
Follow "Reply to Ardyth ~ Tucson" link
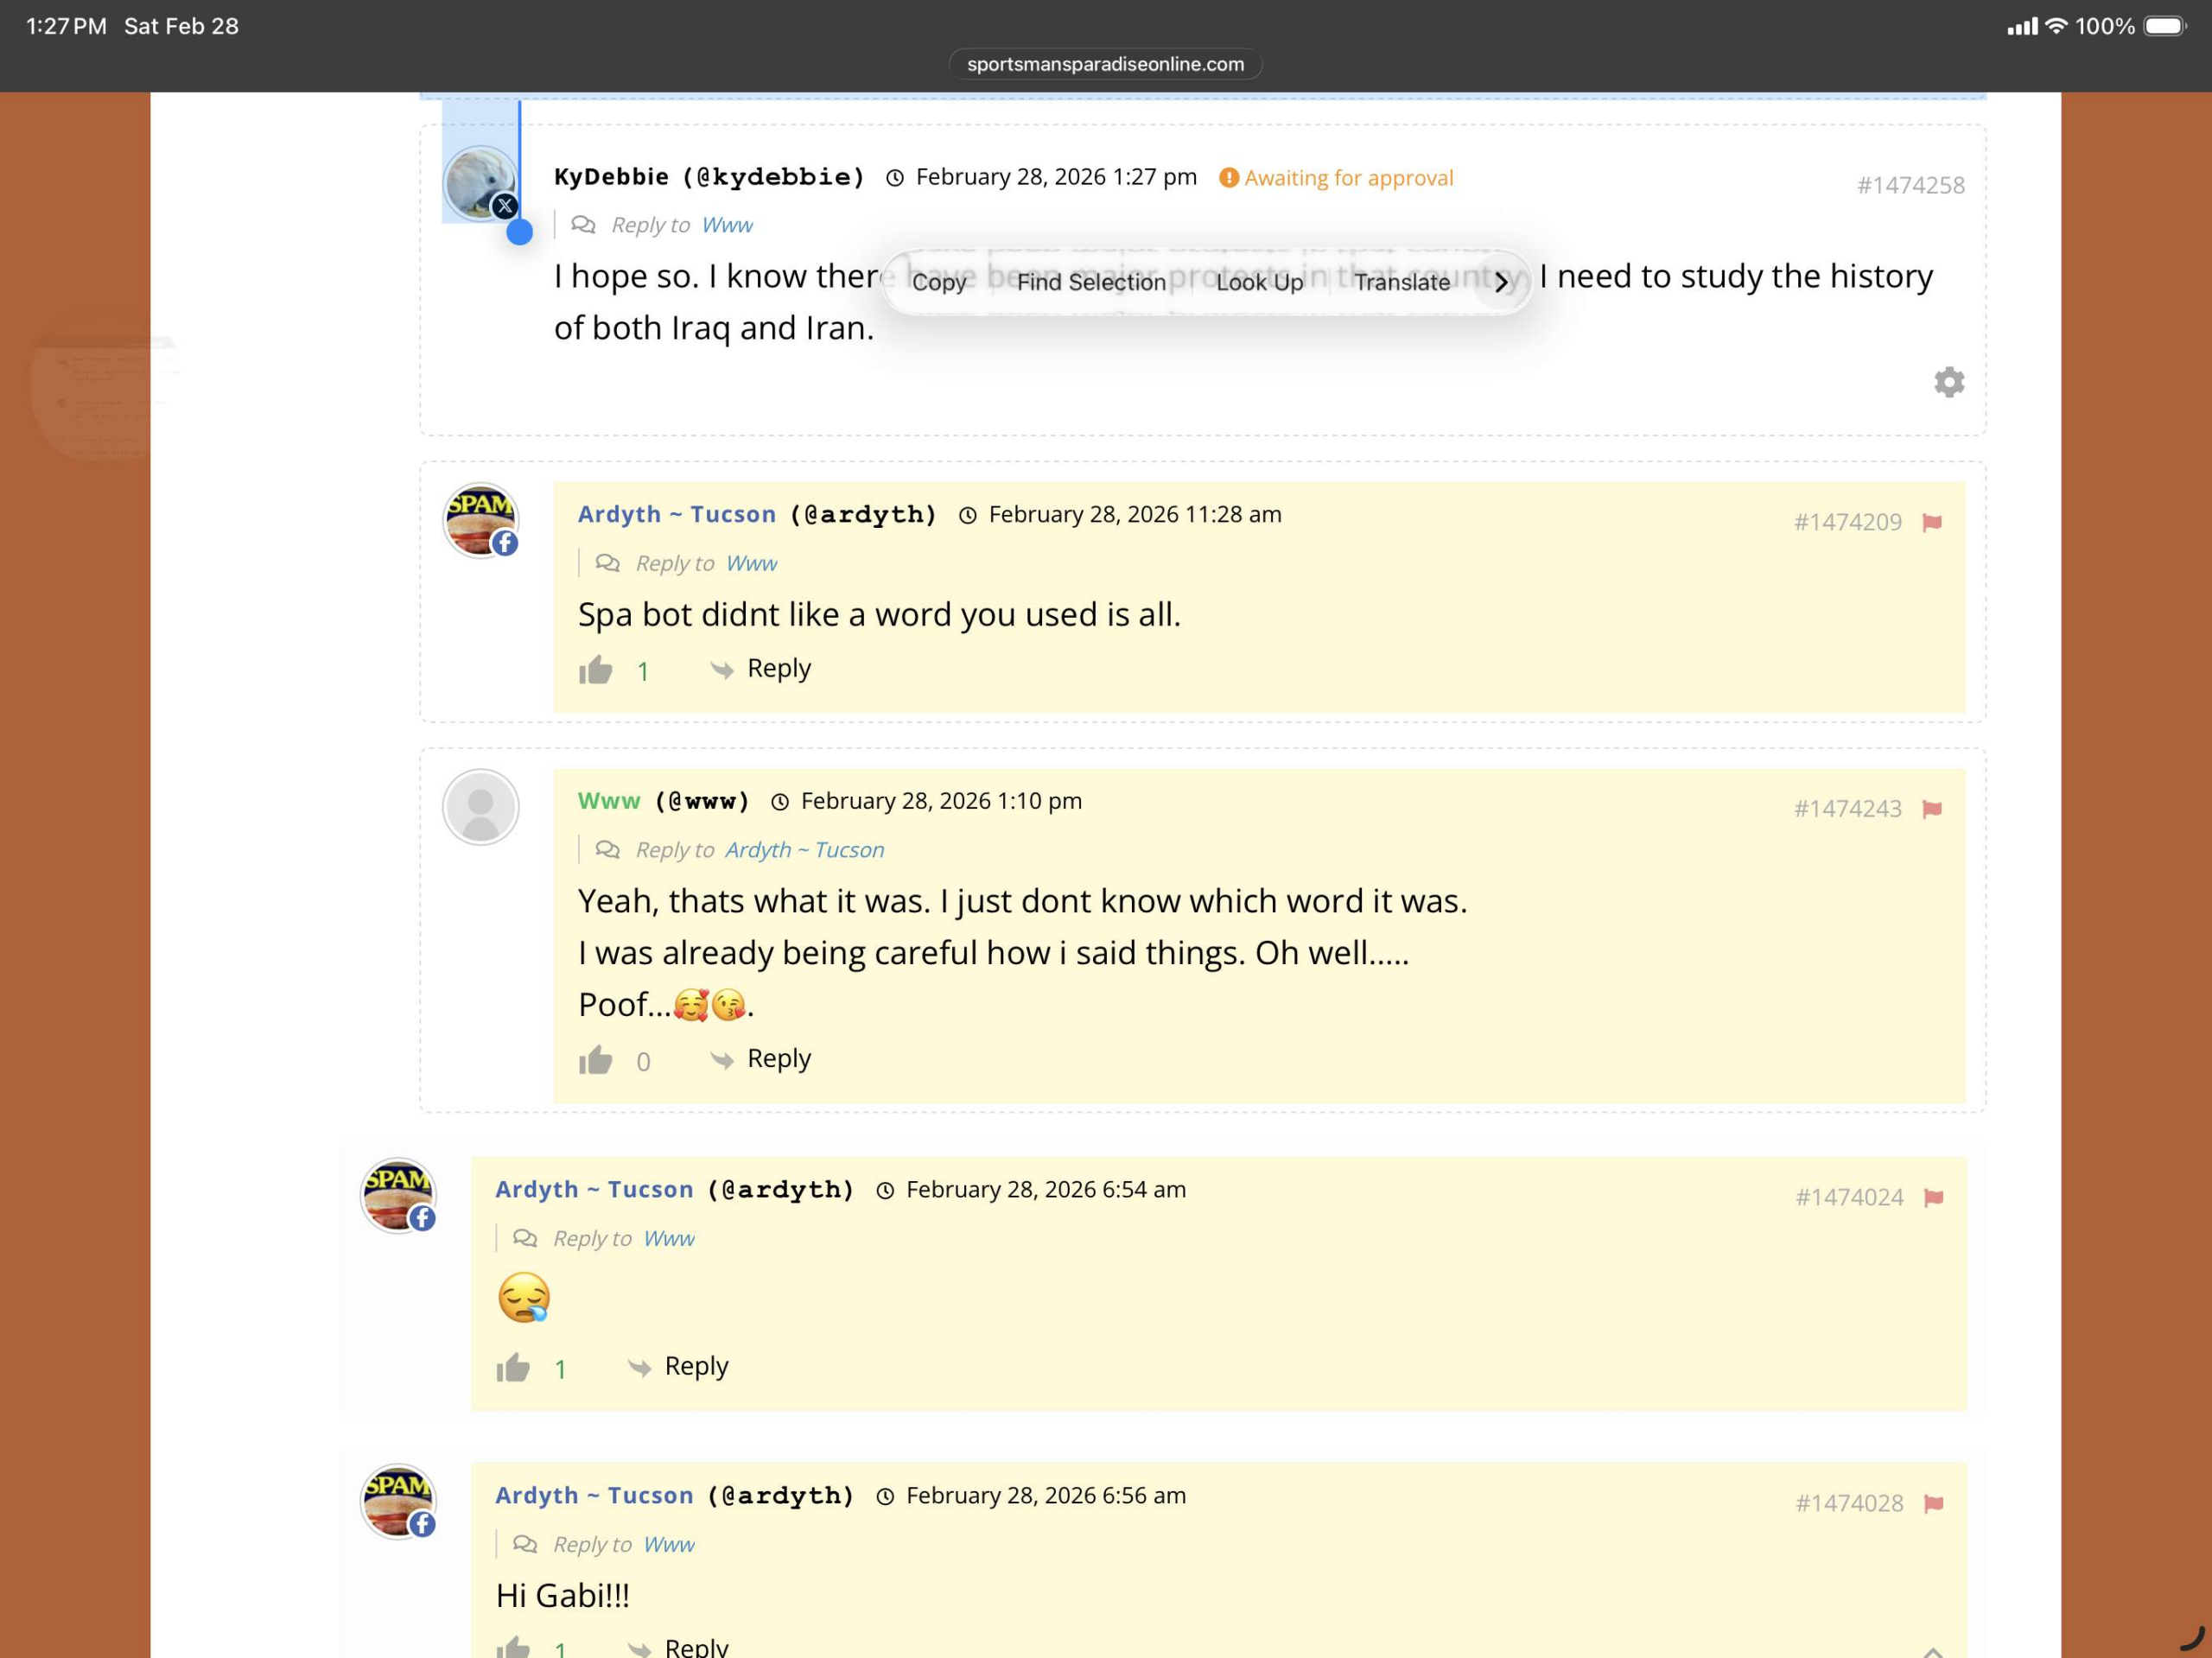tap(805, 849)
